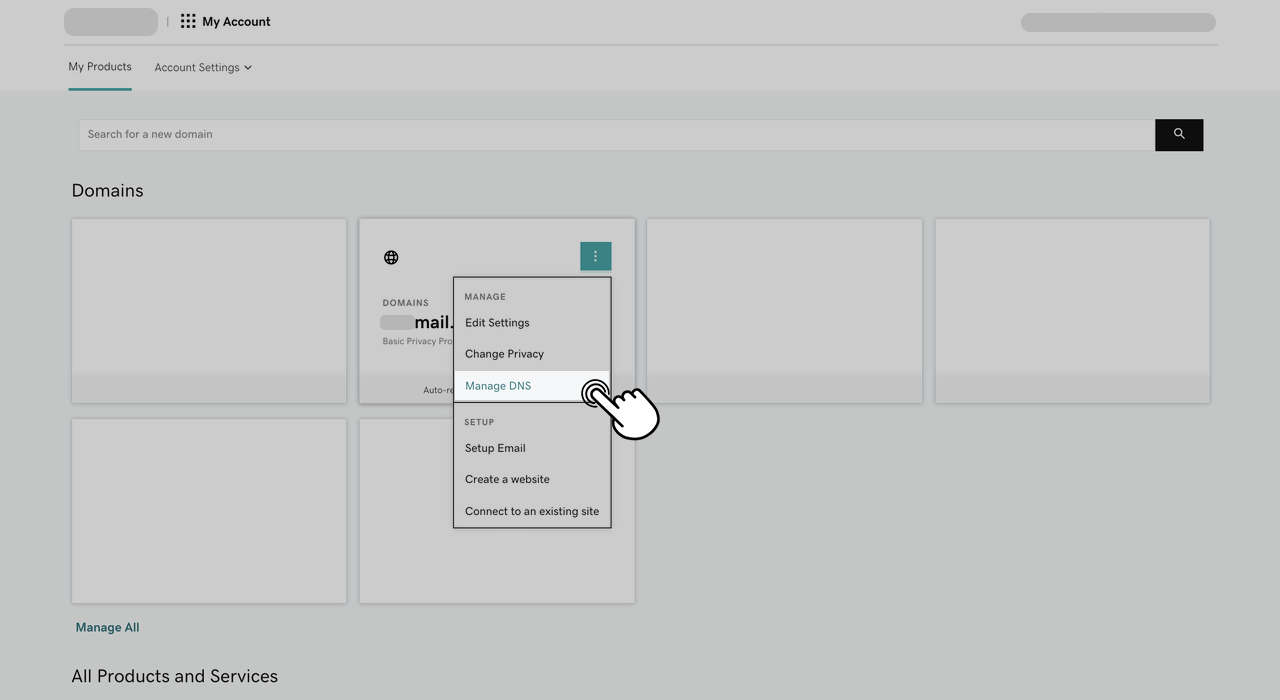Viewport: 1280px width, 700px height.
Task: Select Change Privacy option
Action: pyautogui.click(x=504, y=353)
